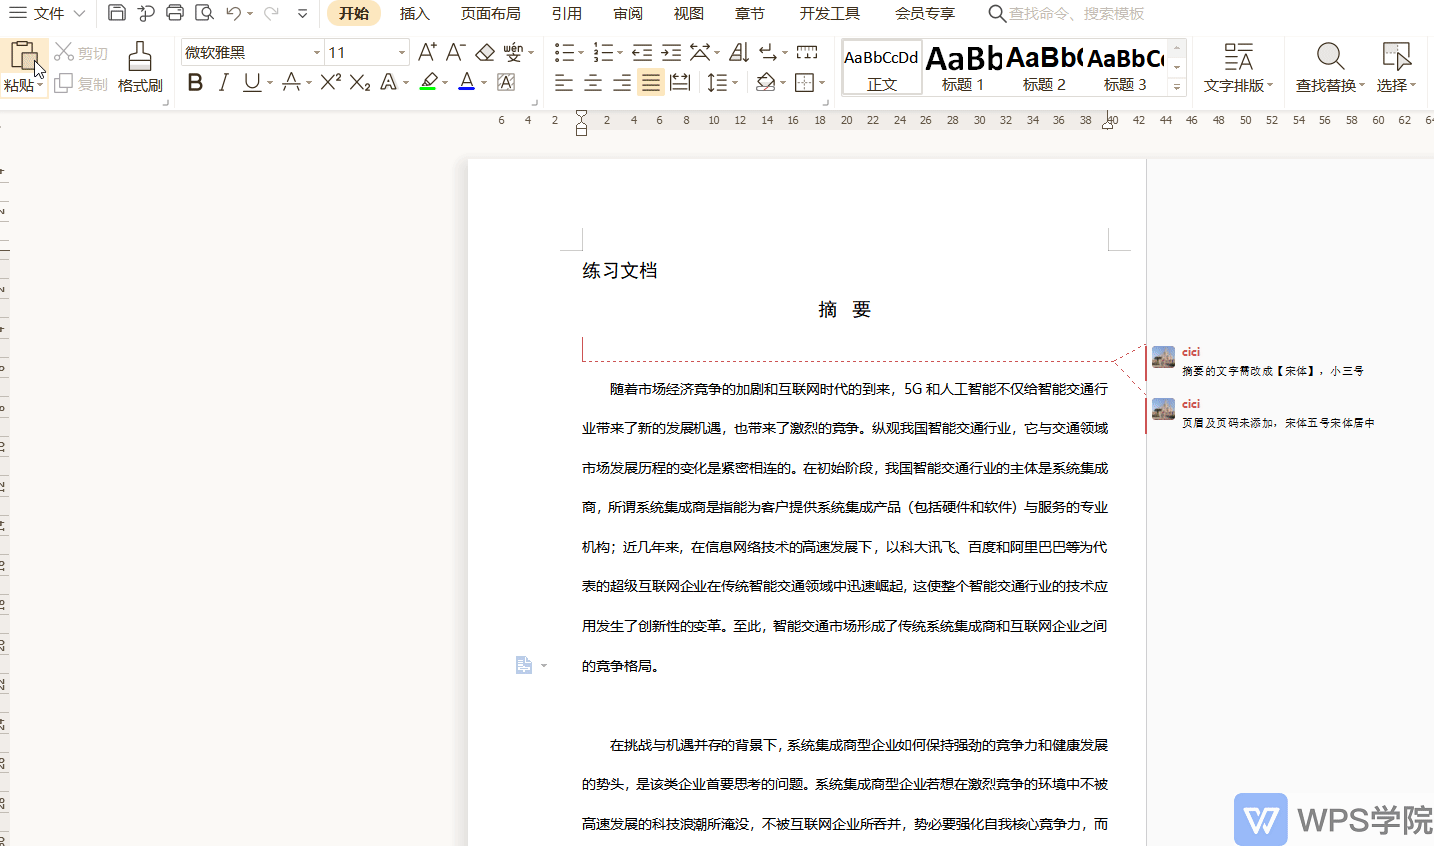Increase font size with A+ icon
Viewport: 1434px width, 846px height.
click(427, 52)
